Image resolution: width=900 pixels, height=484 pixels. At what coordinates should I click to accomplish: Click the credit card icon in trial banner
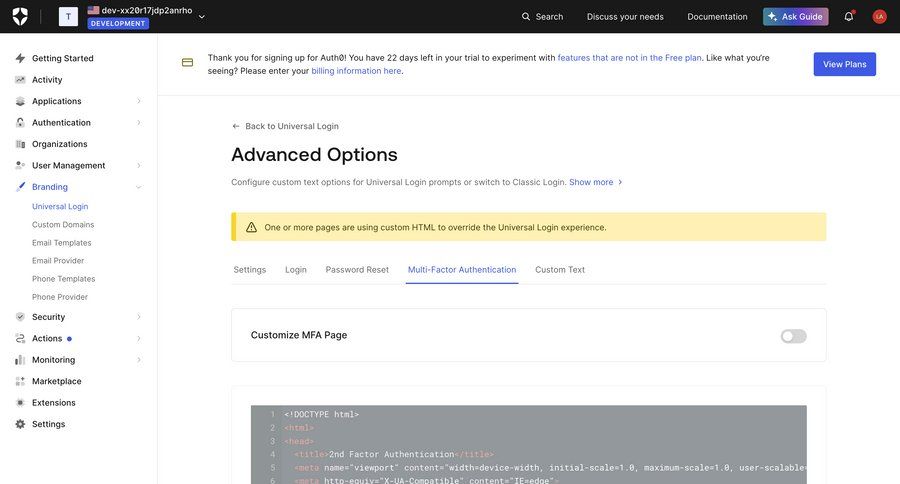(x=187, y=63)
